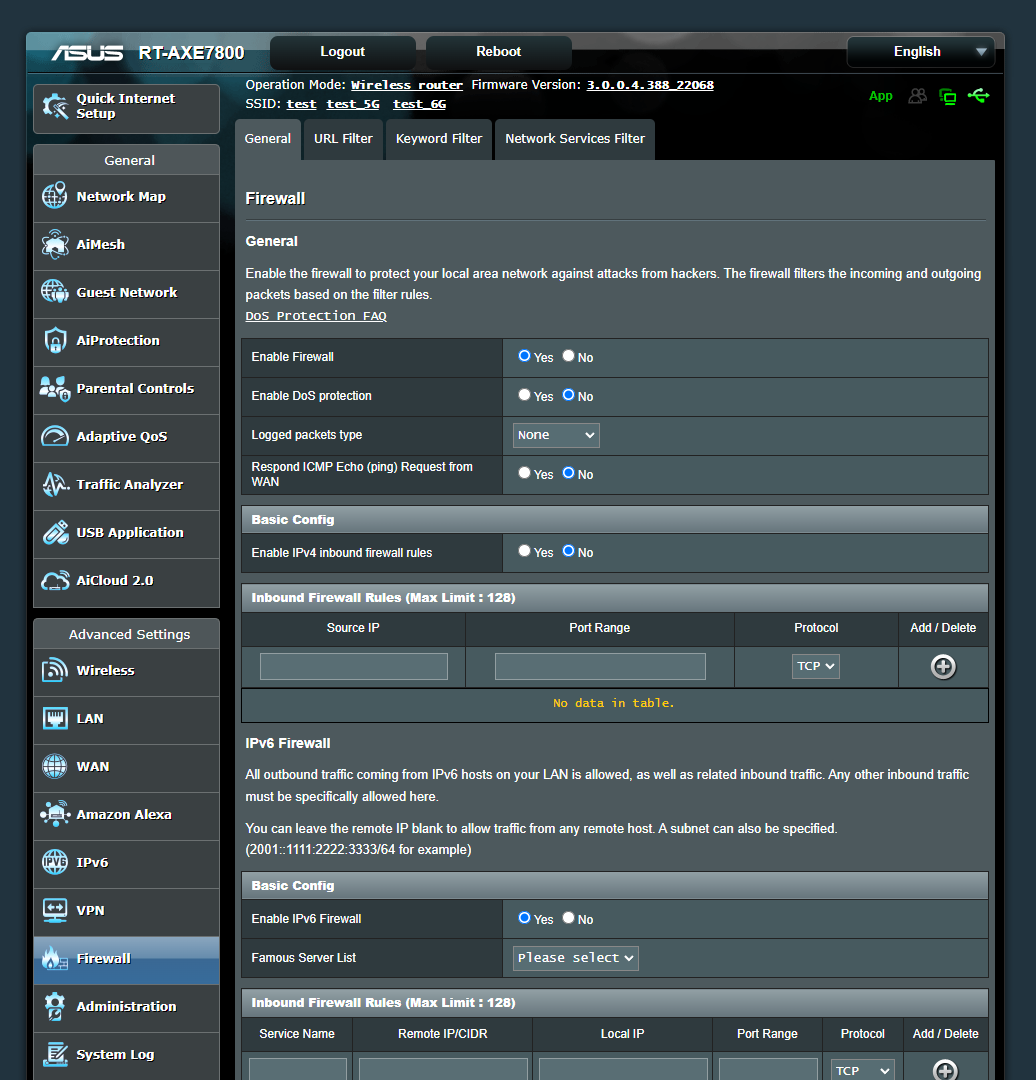Click the Logout button
This screenshot has height=1080, width=1036.
tap(342, 52)
